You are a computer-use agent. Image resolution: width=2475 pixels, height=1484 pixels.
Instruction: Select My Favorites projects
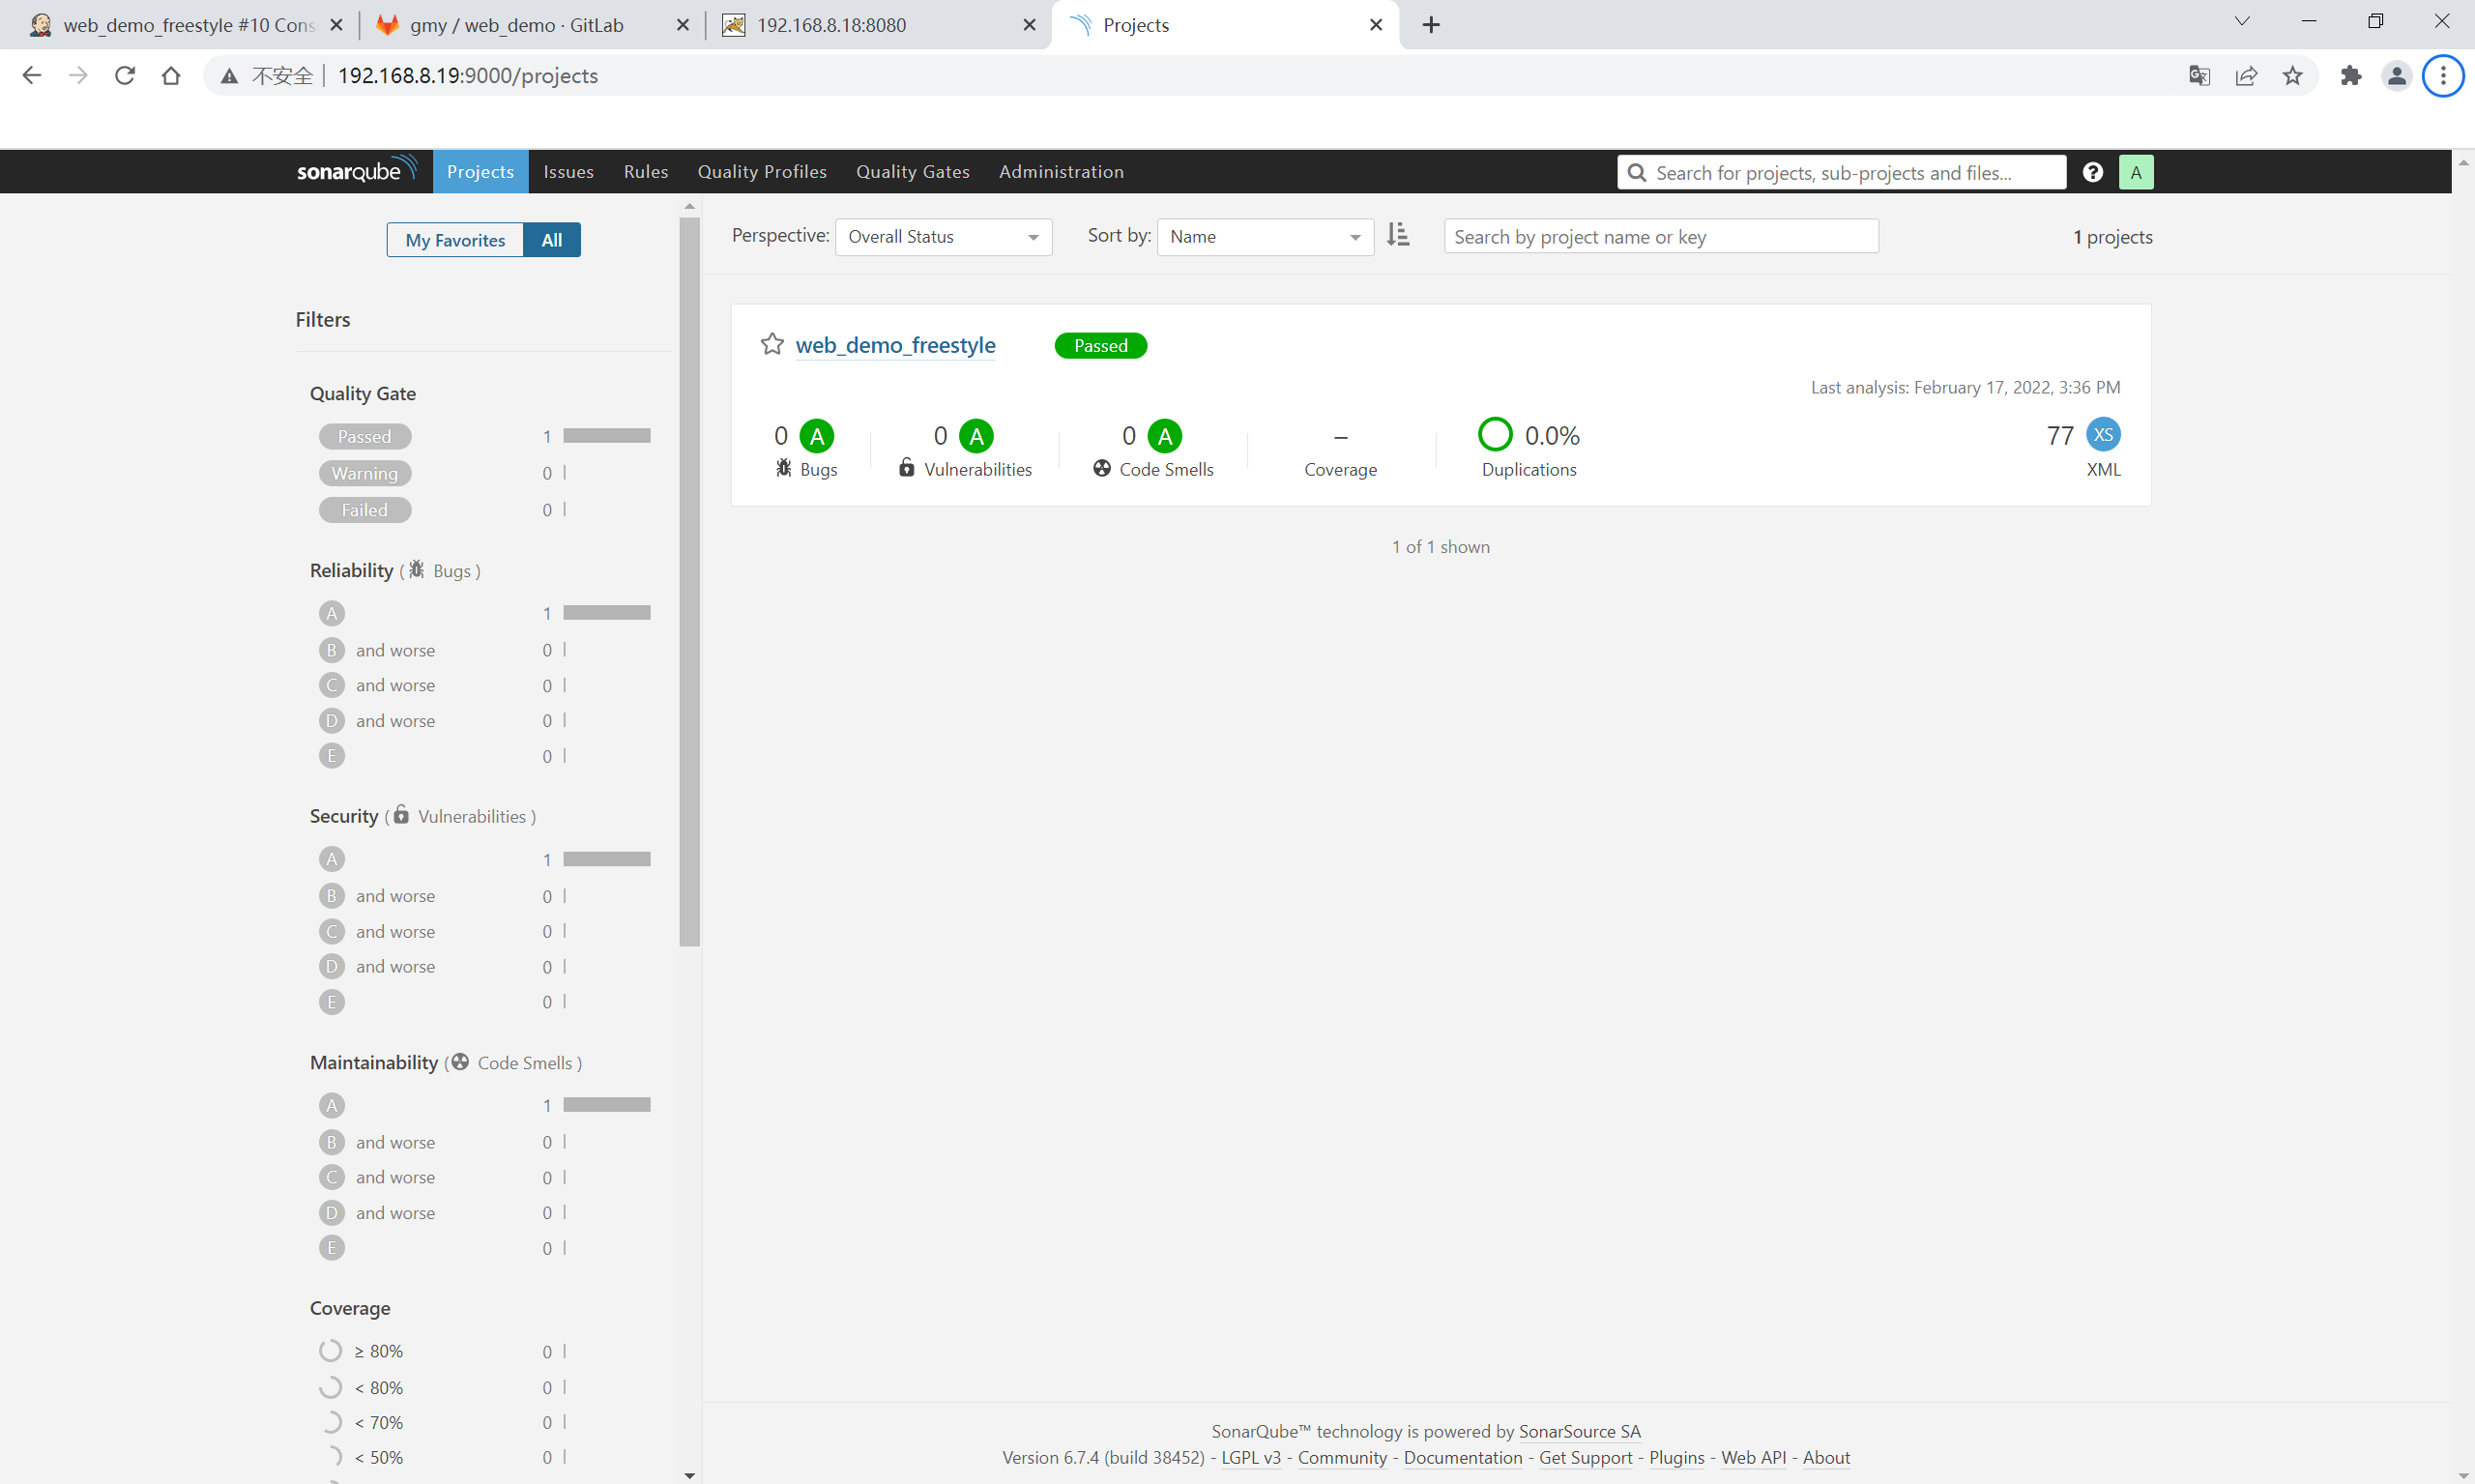point(455,240)
